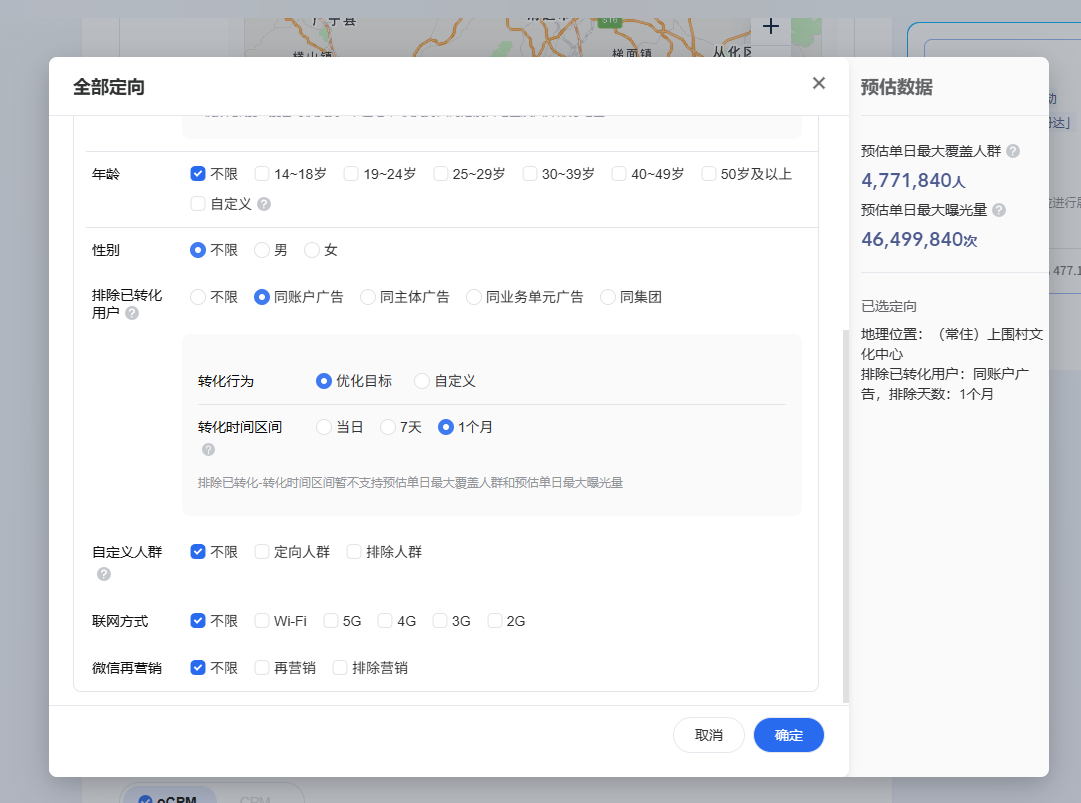
Task: Select 7天 conversion time range
Action: click(x=388, y=427)
